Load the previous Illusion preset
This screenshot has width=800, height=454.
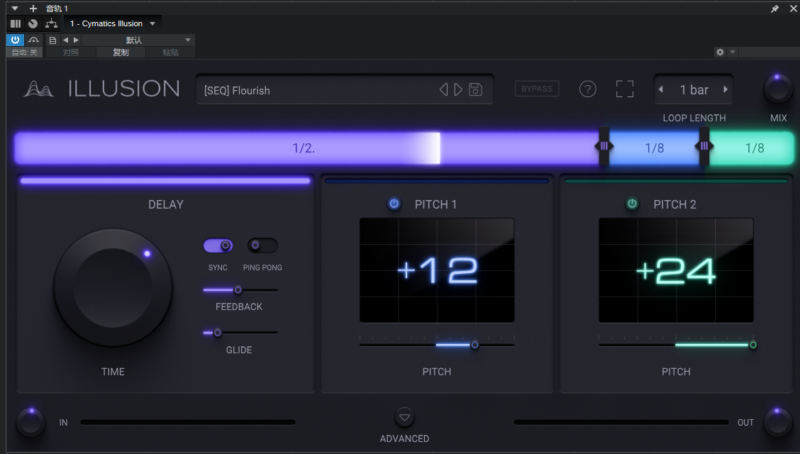pos(443,90)
